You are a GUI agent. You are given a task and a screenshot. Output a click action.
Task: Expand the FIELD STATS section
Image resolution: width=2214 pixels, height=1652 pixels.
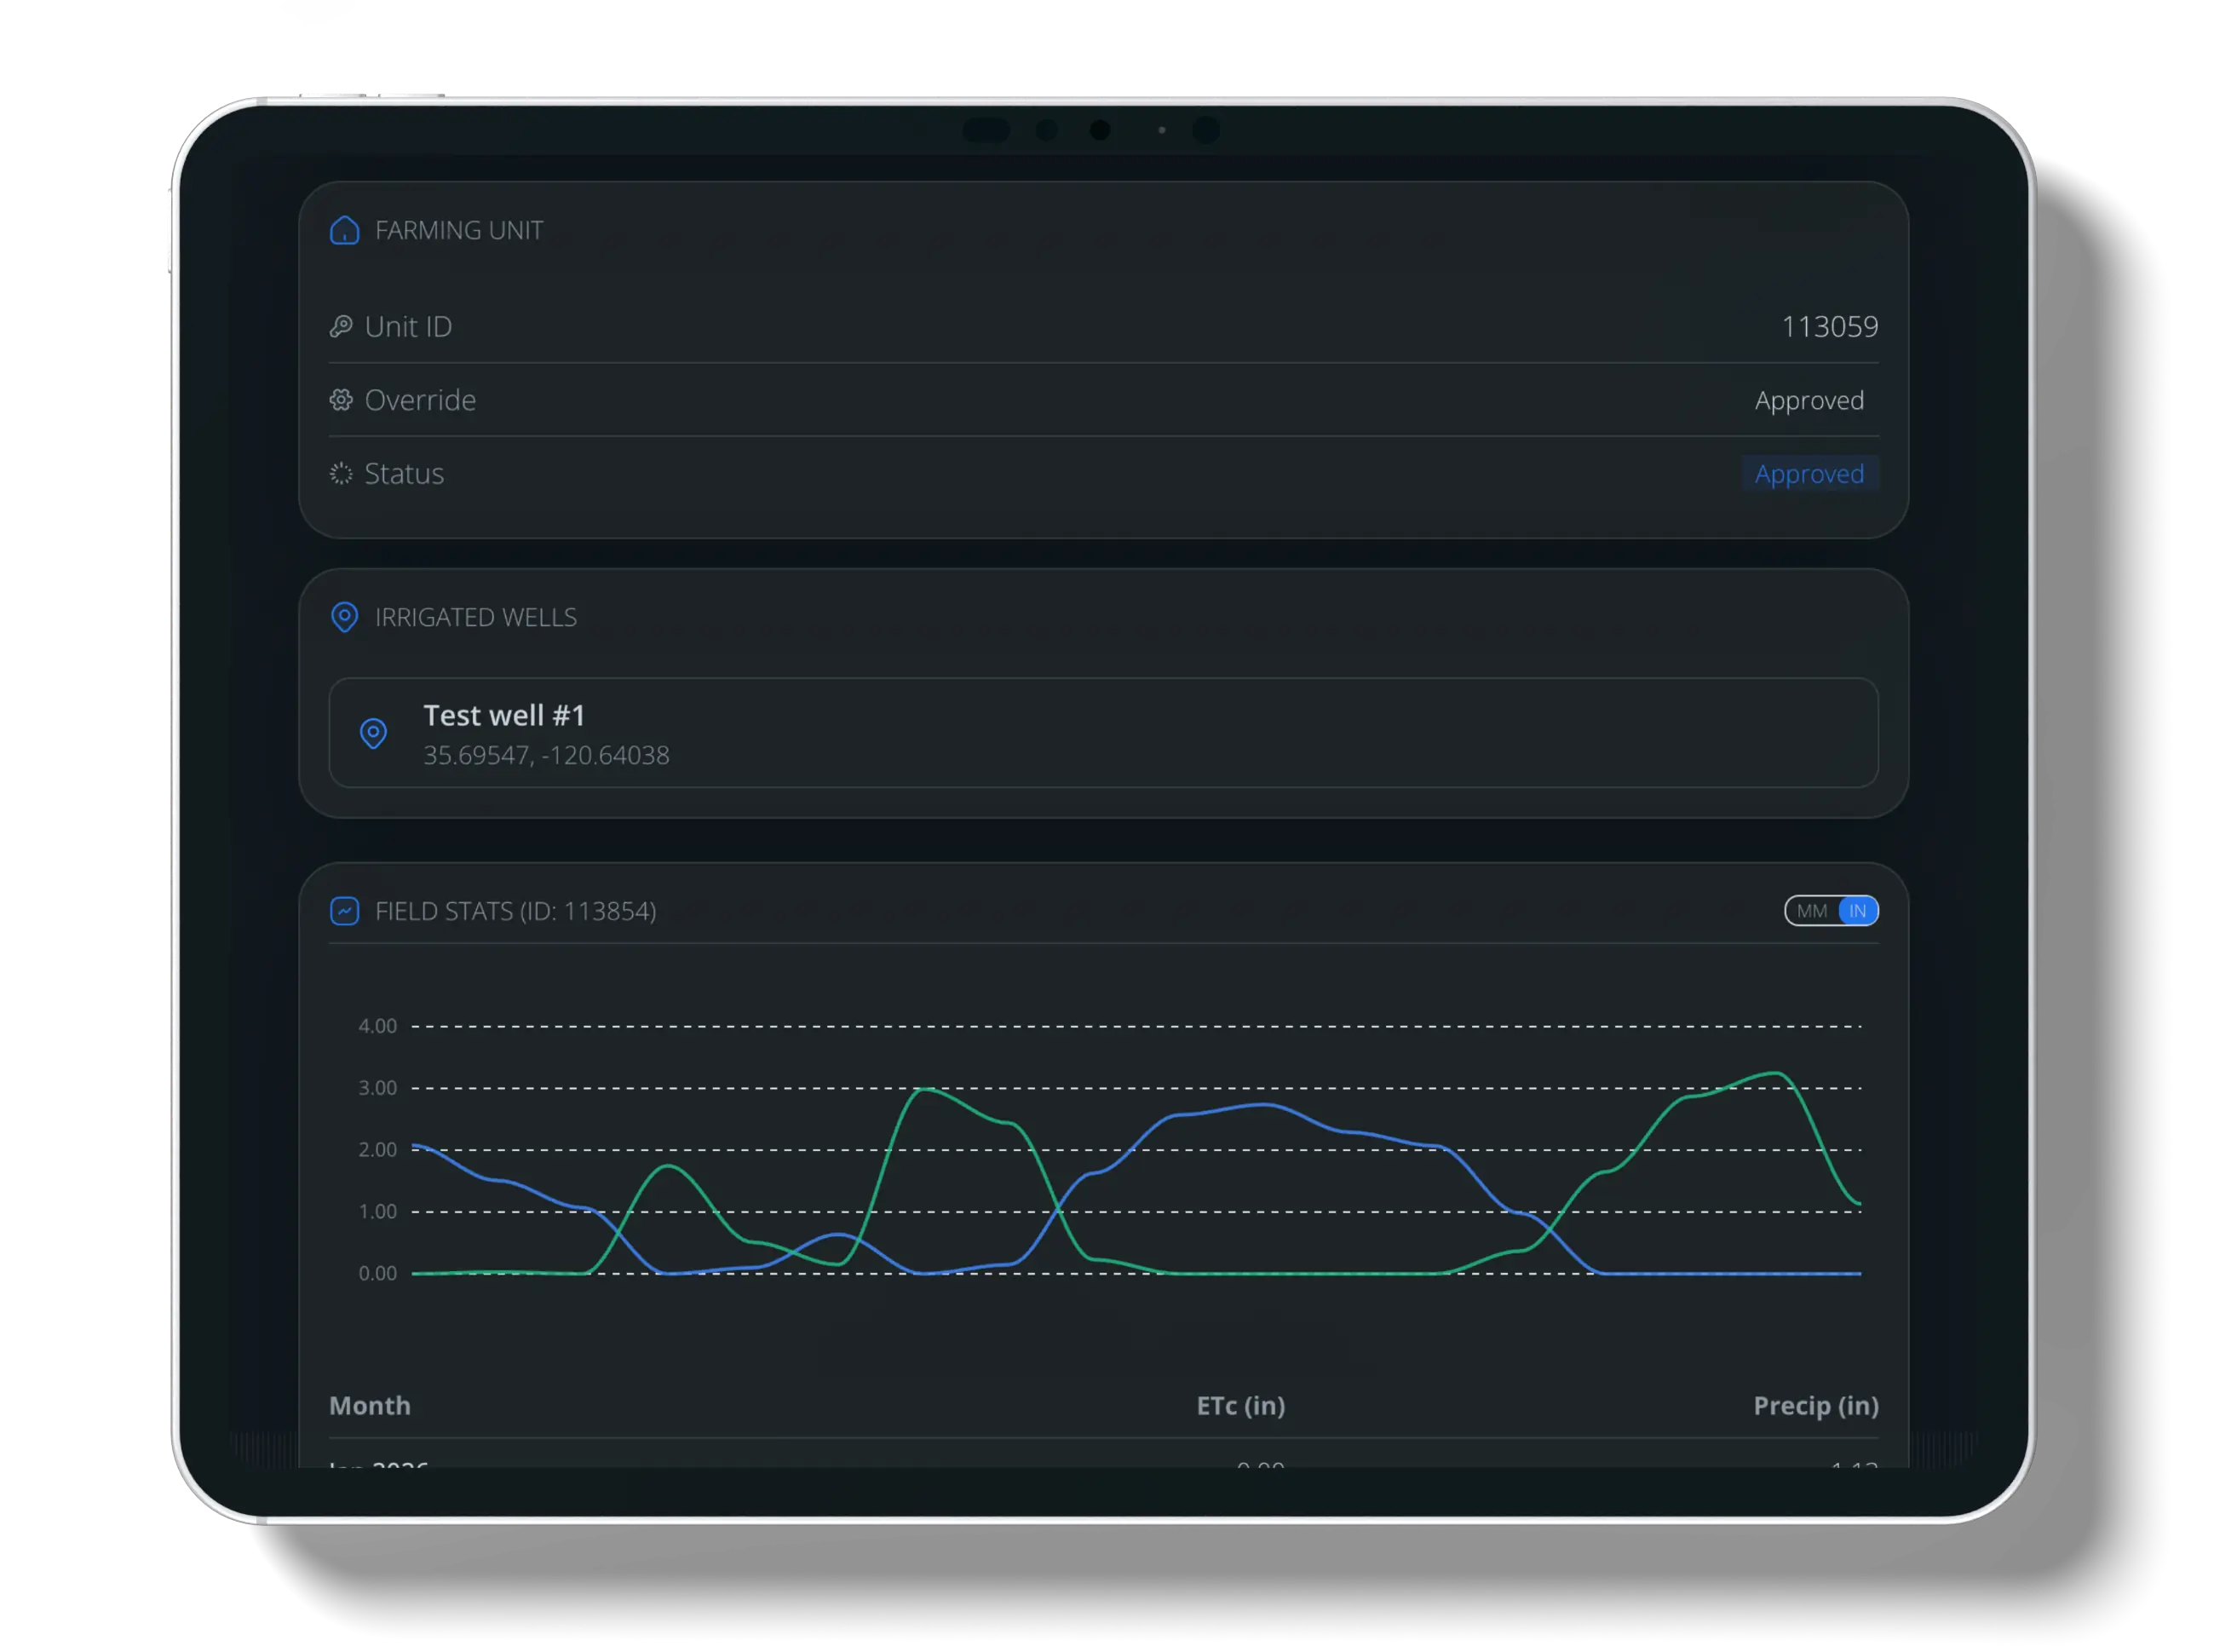[x=516, y=911]
